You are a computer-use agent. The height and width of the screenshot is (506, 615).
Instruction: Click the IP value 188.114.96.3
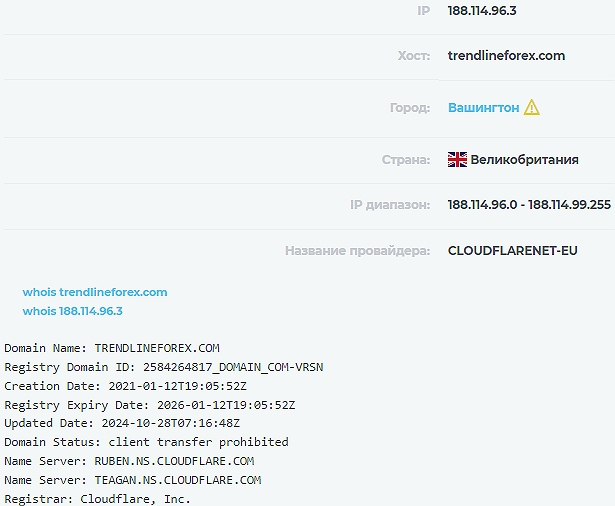pyautogui.click(x=482, y=11)
